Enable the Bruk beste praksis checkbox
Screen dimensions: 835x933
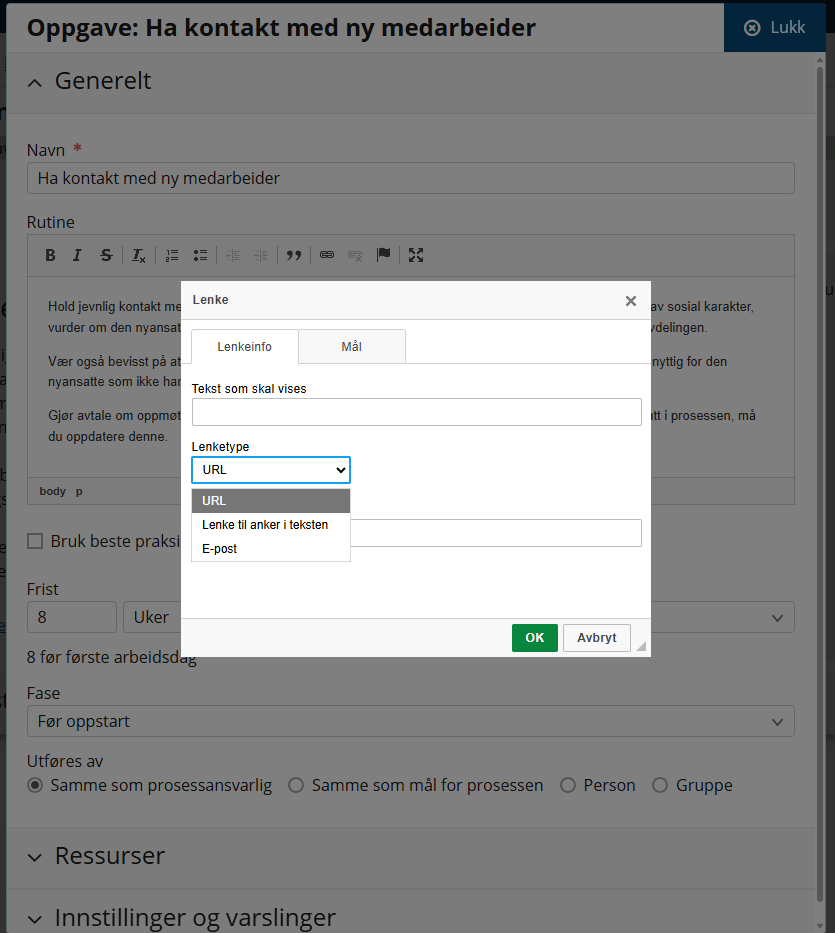(35, 541)
